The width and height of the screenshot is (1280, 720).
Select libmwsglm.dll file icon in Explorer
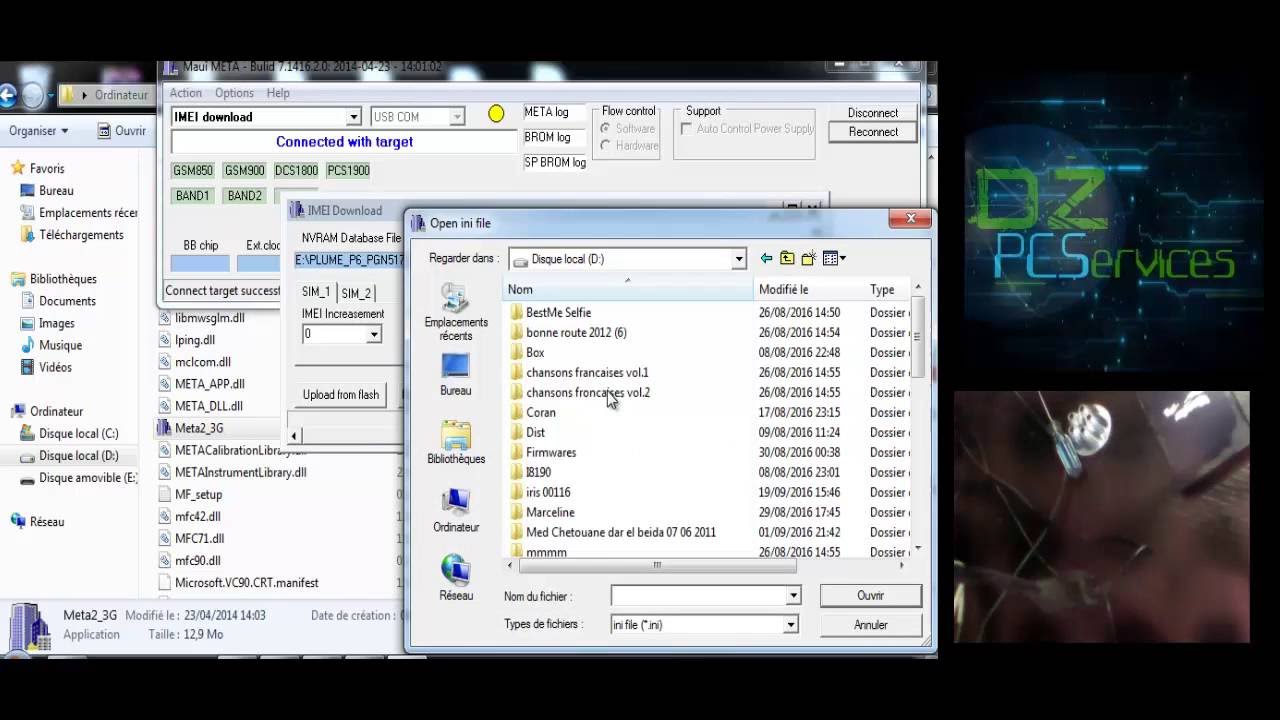point(165,318)
